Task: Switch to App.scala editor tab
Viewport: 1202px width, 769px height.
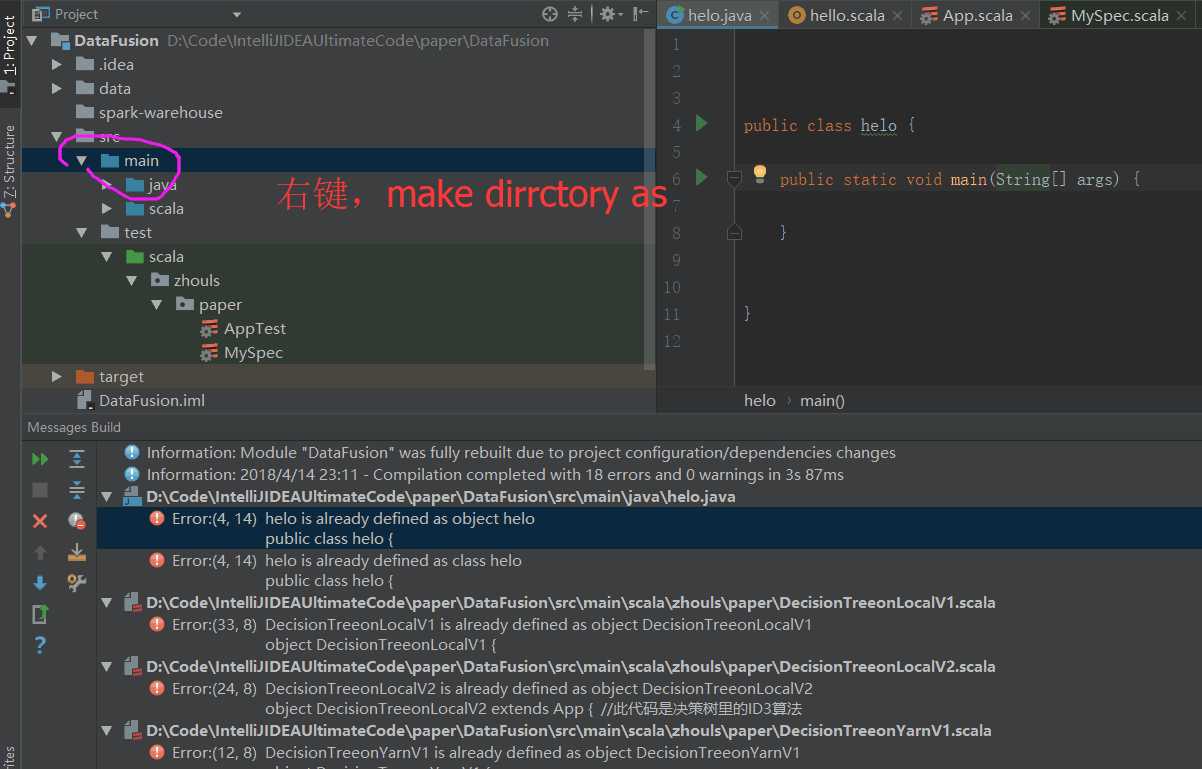Action: point(977,15)
